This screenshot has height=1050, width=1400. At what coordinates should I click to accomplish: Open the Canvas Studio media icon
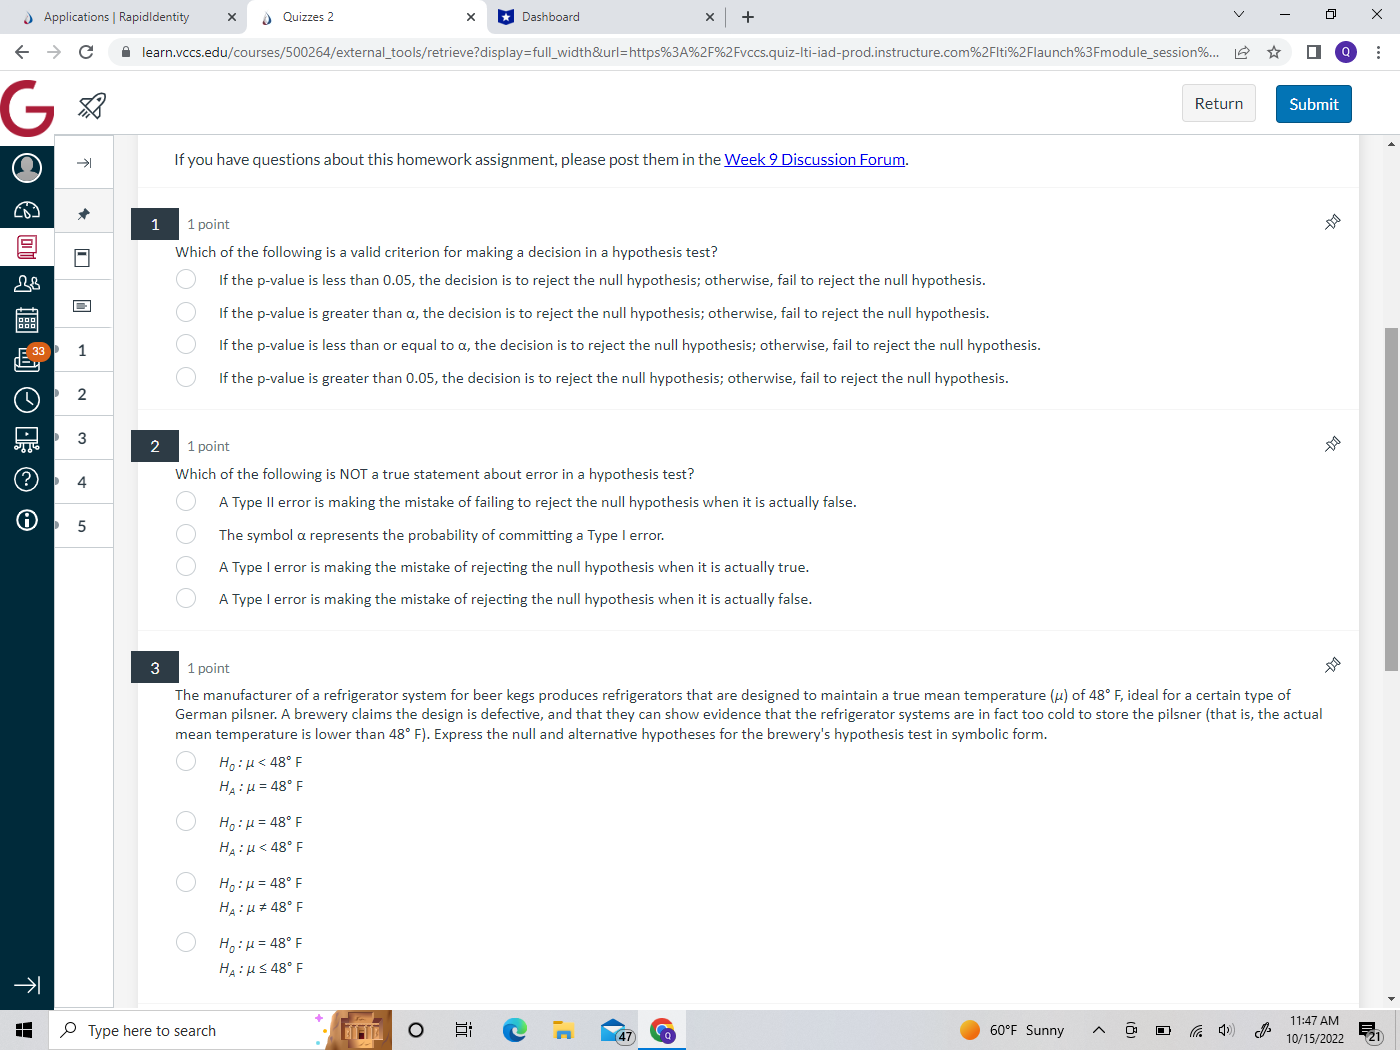pyautogui.click(x=26, y=438)
